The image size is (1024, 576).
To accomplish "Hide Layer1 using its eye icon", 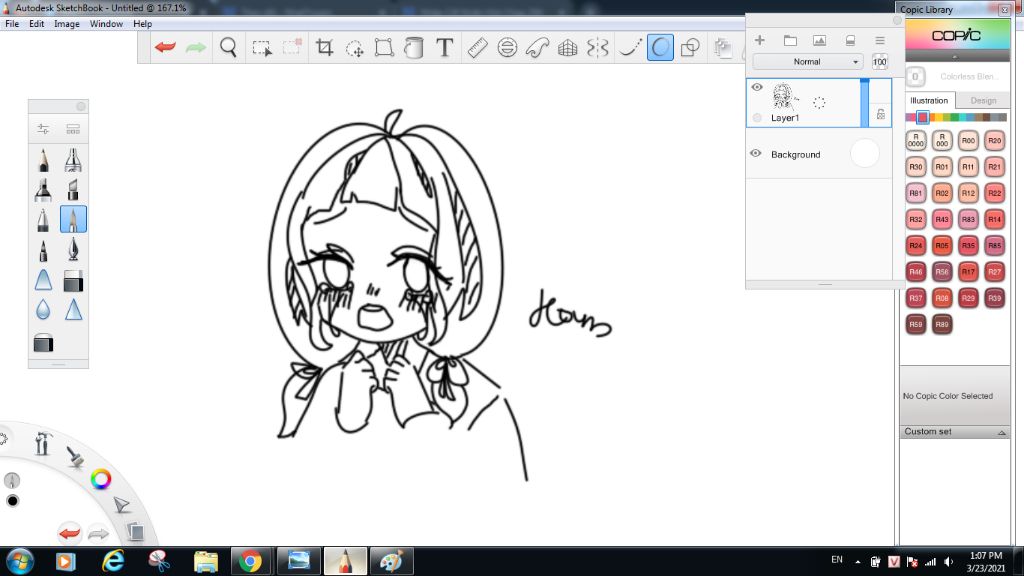I will pos(757,87).
